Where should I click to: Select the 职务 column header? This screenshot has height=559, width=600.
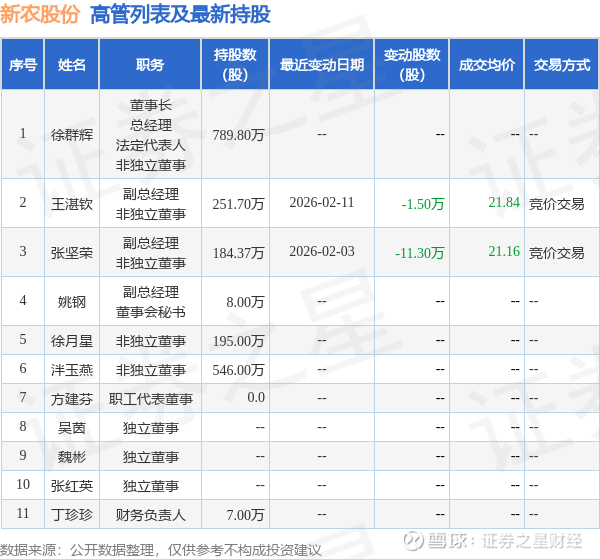(150, 64)
